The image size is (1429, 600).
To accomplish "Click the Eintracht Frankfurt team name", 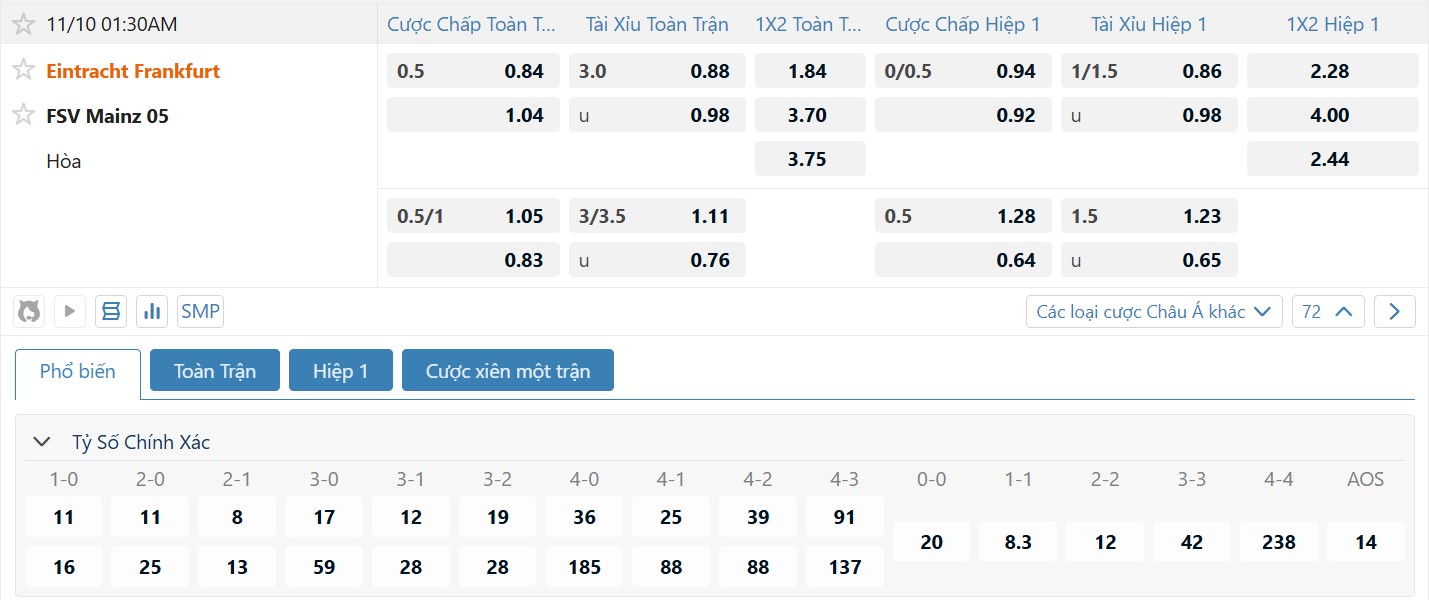I will [133, 71].
